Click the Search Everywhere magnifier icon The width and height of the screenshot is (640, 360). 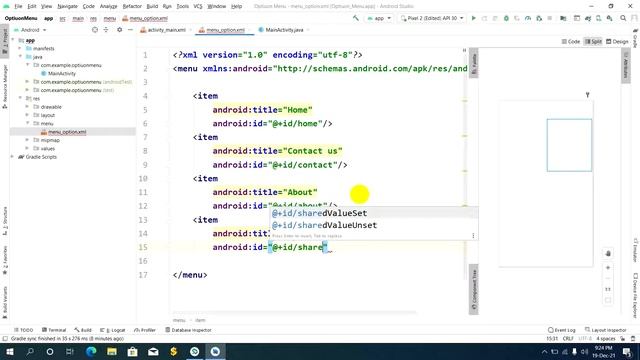pos(623,18)
